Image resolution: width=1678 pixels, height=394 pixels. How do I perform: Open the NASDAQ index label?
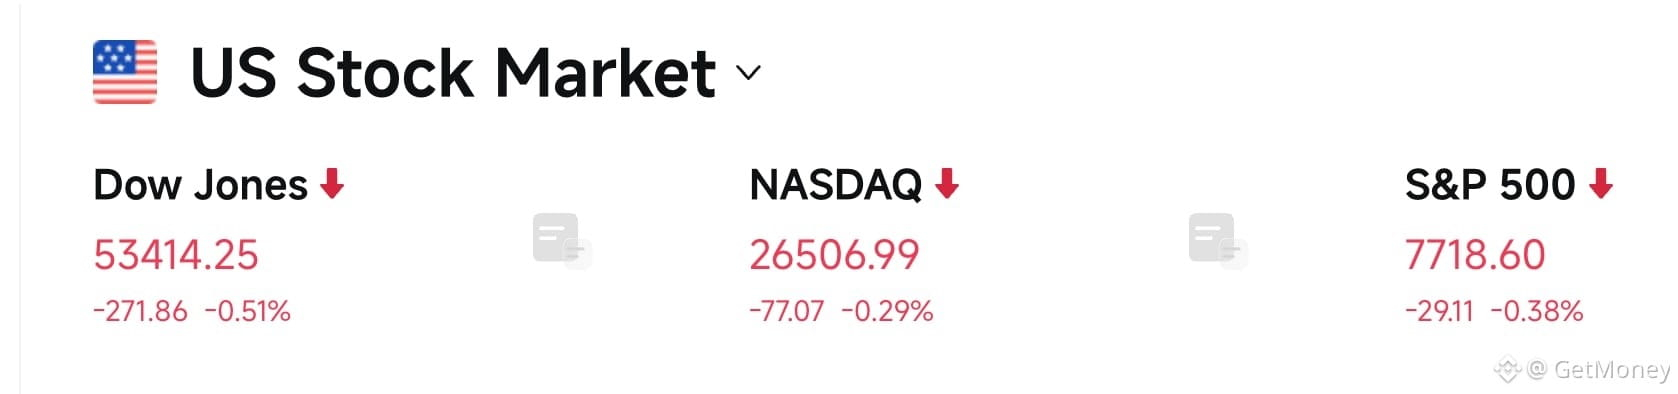tap(835, 185)
